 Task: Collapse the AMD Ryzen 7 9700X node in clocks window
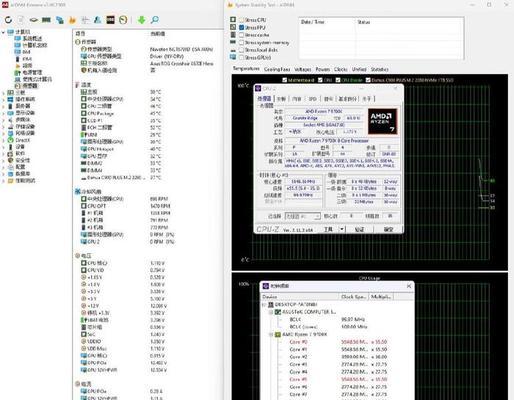click(271, 334)
